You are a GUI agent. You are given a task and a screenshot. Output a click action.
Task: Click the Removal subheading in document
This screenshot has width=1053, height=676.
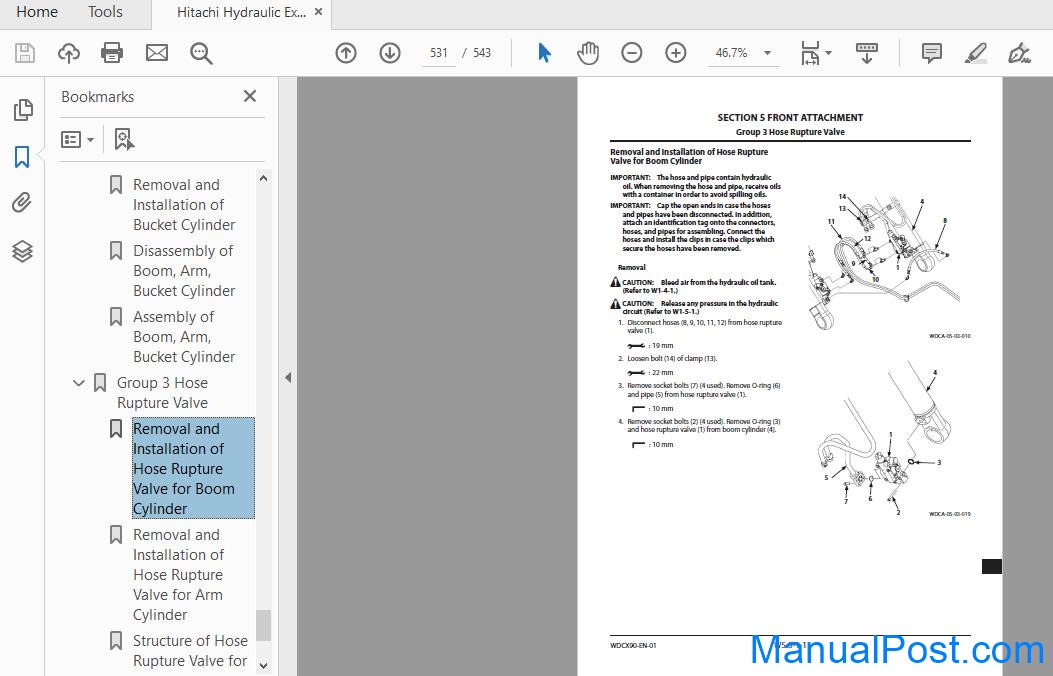click(x=631, y=267)
